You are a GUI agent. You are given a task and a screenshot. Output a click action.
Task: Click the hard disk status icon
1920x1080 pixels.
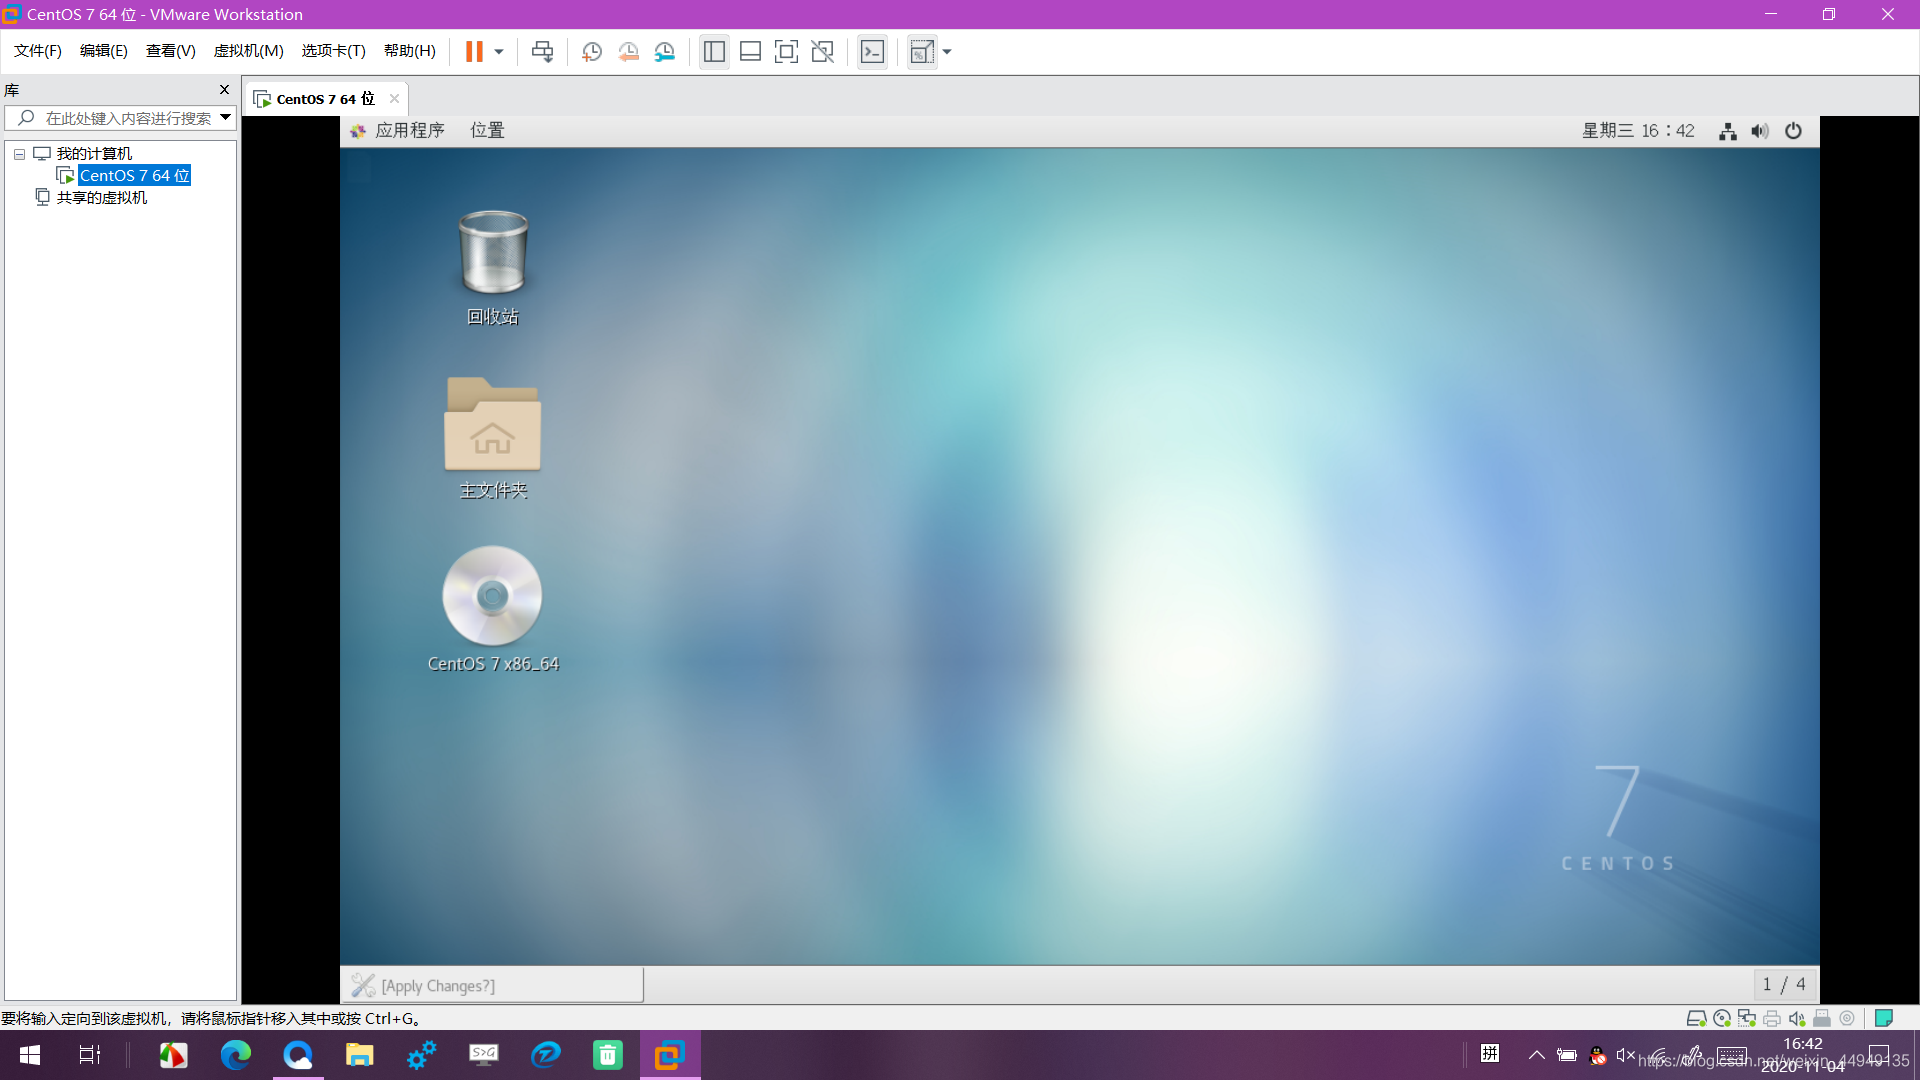point(1695,1017)
